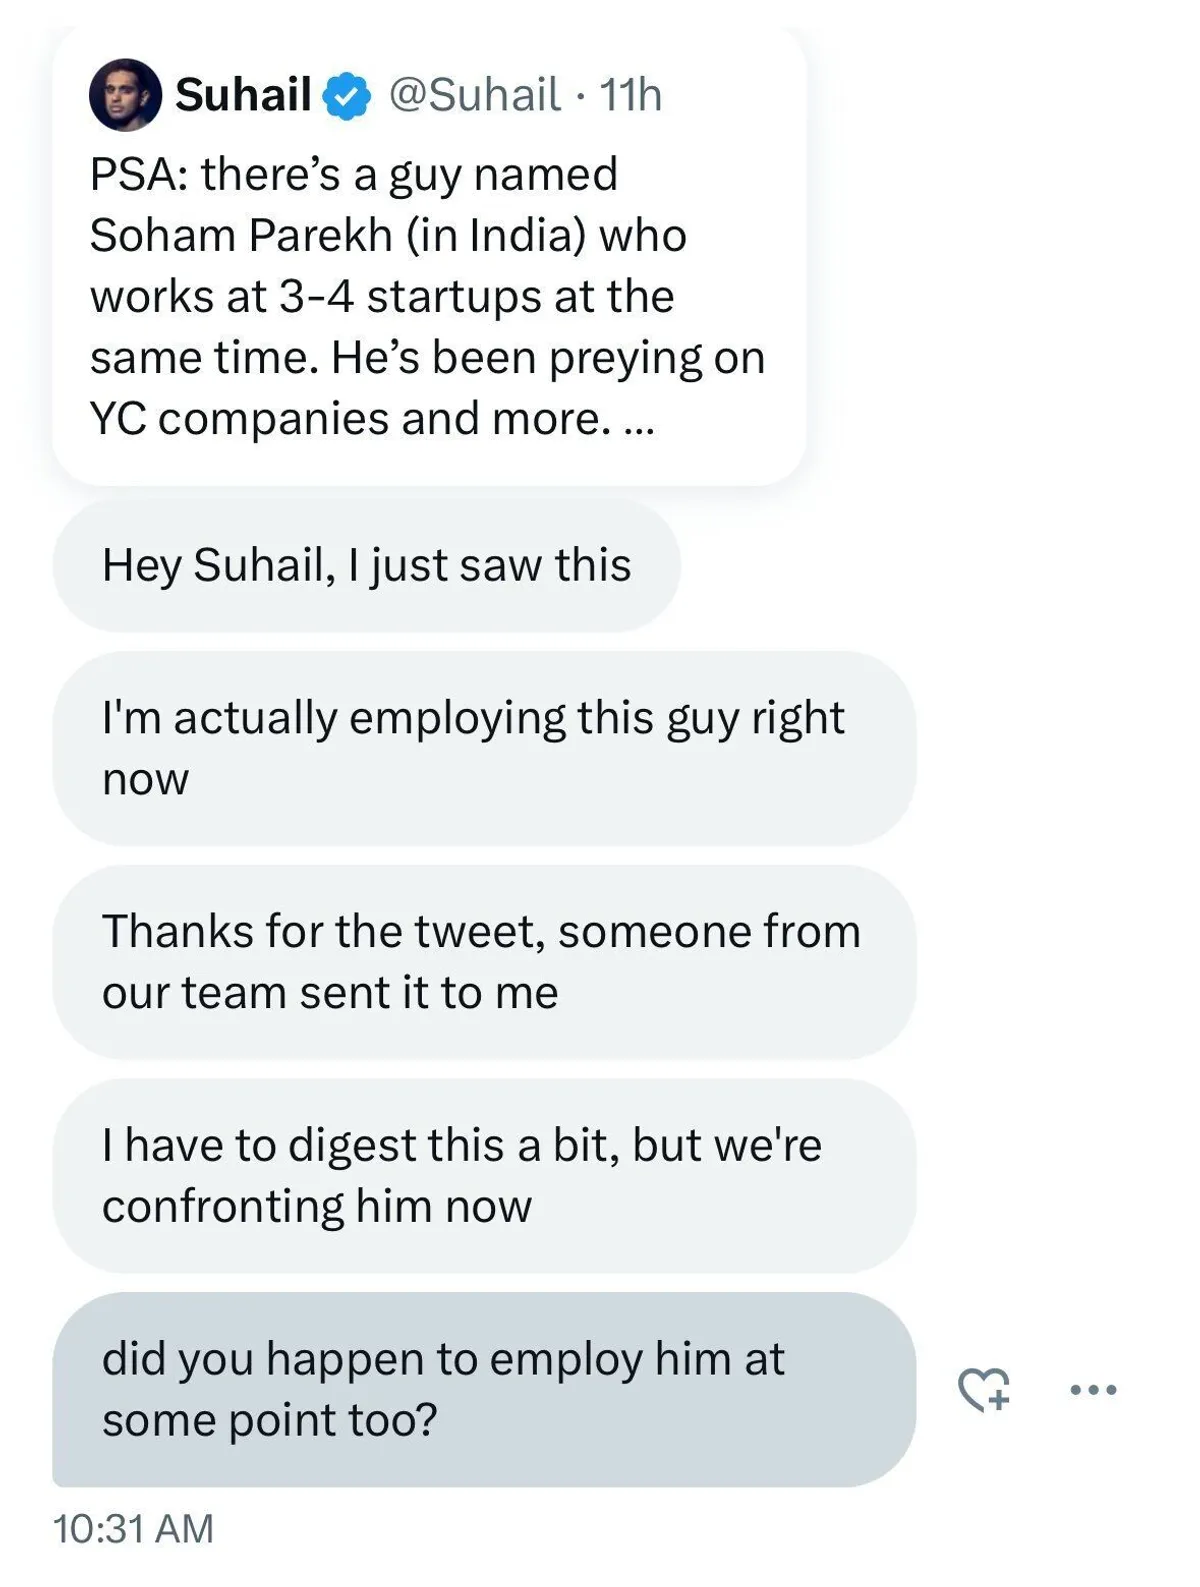Viewport: 1200px width, 1587px height.
Task: Expand the truncated tweet via trailing ellipsis
Action: point(638,420)
